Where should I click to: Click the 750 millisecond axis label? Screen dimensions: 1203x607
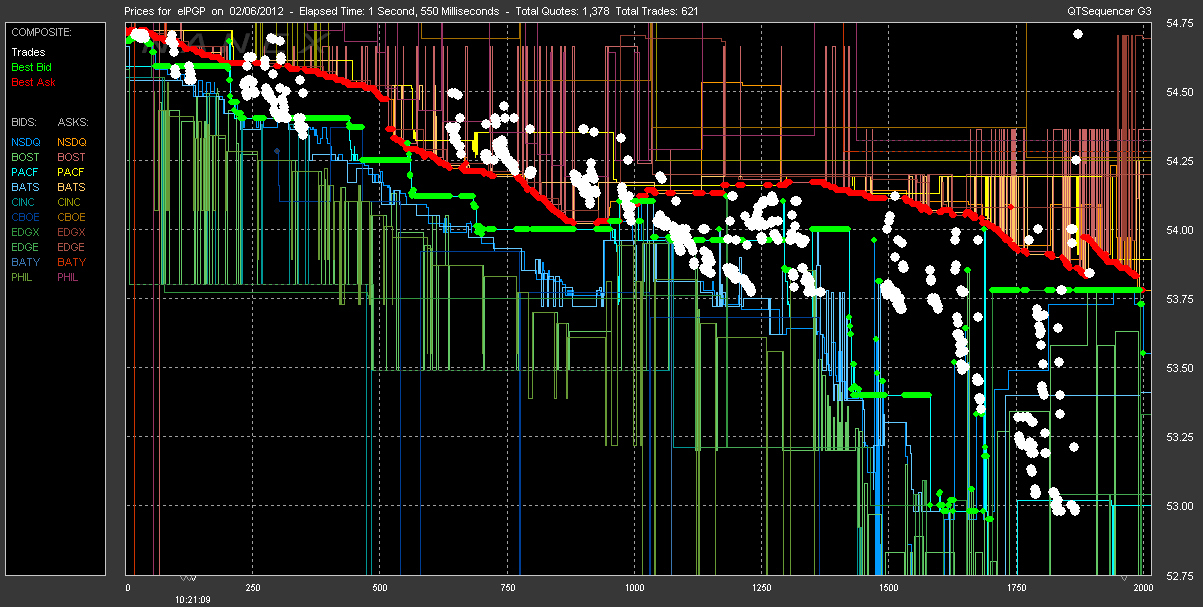(507, 589)
